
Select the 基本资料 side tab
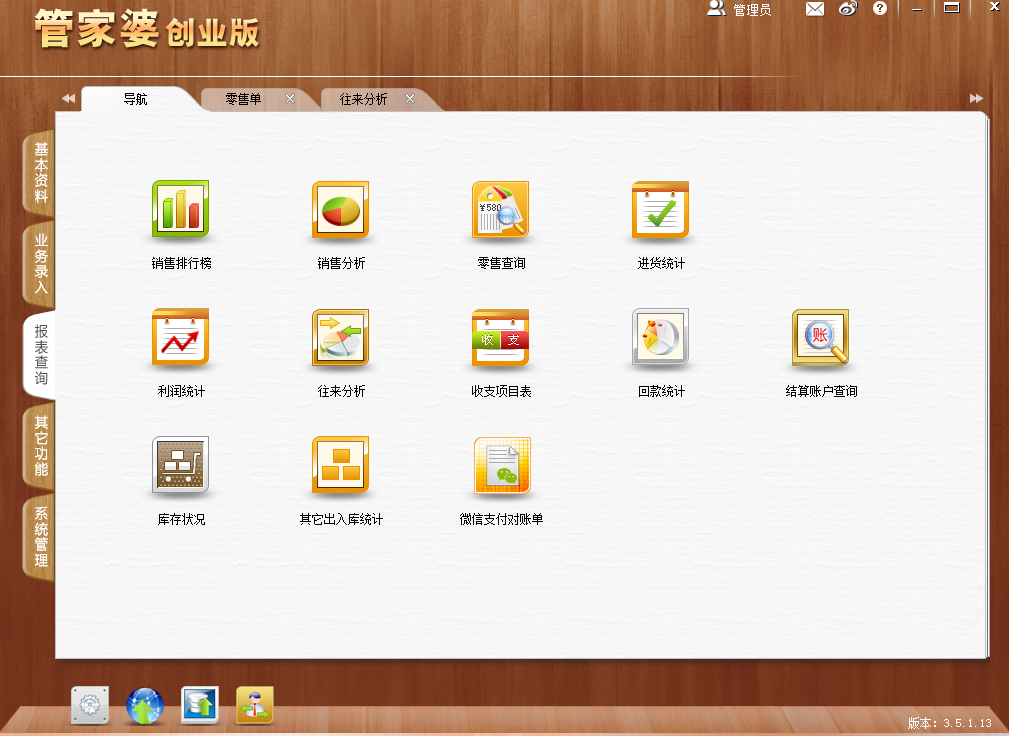40,172
